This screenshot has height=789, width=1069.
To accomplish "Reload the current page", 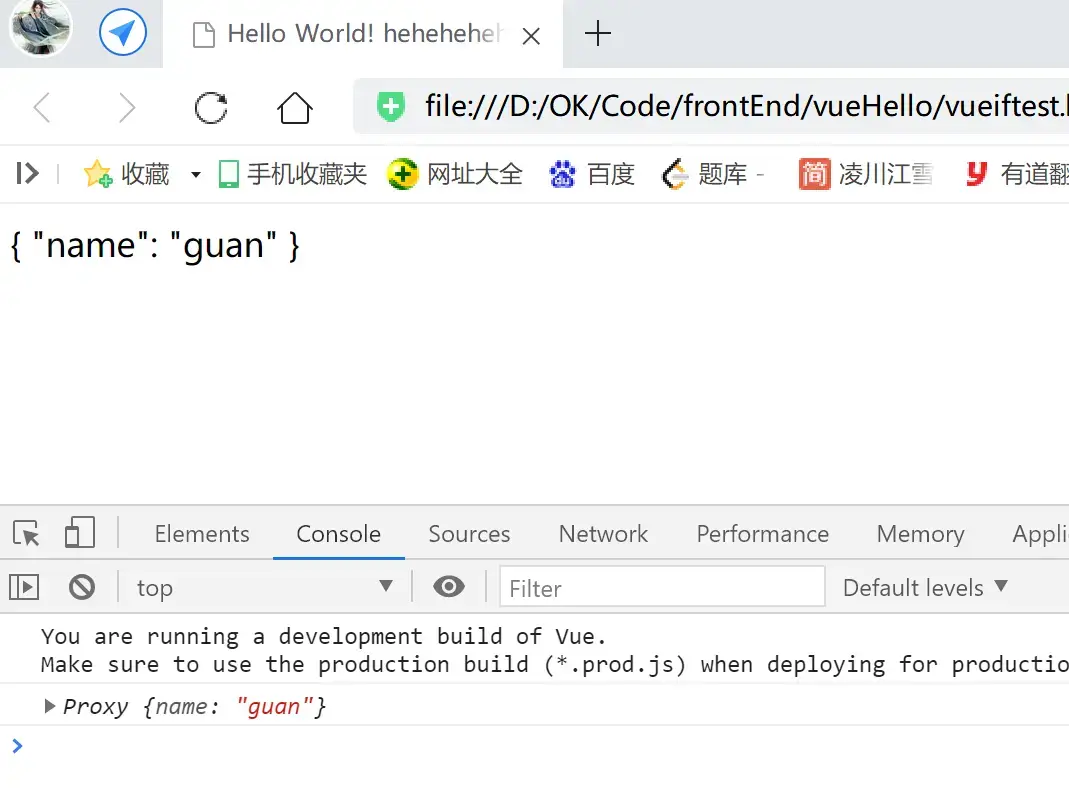I will coord(211,108).
